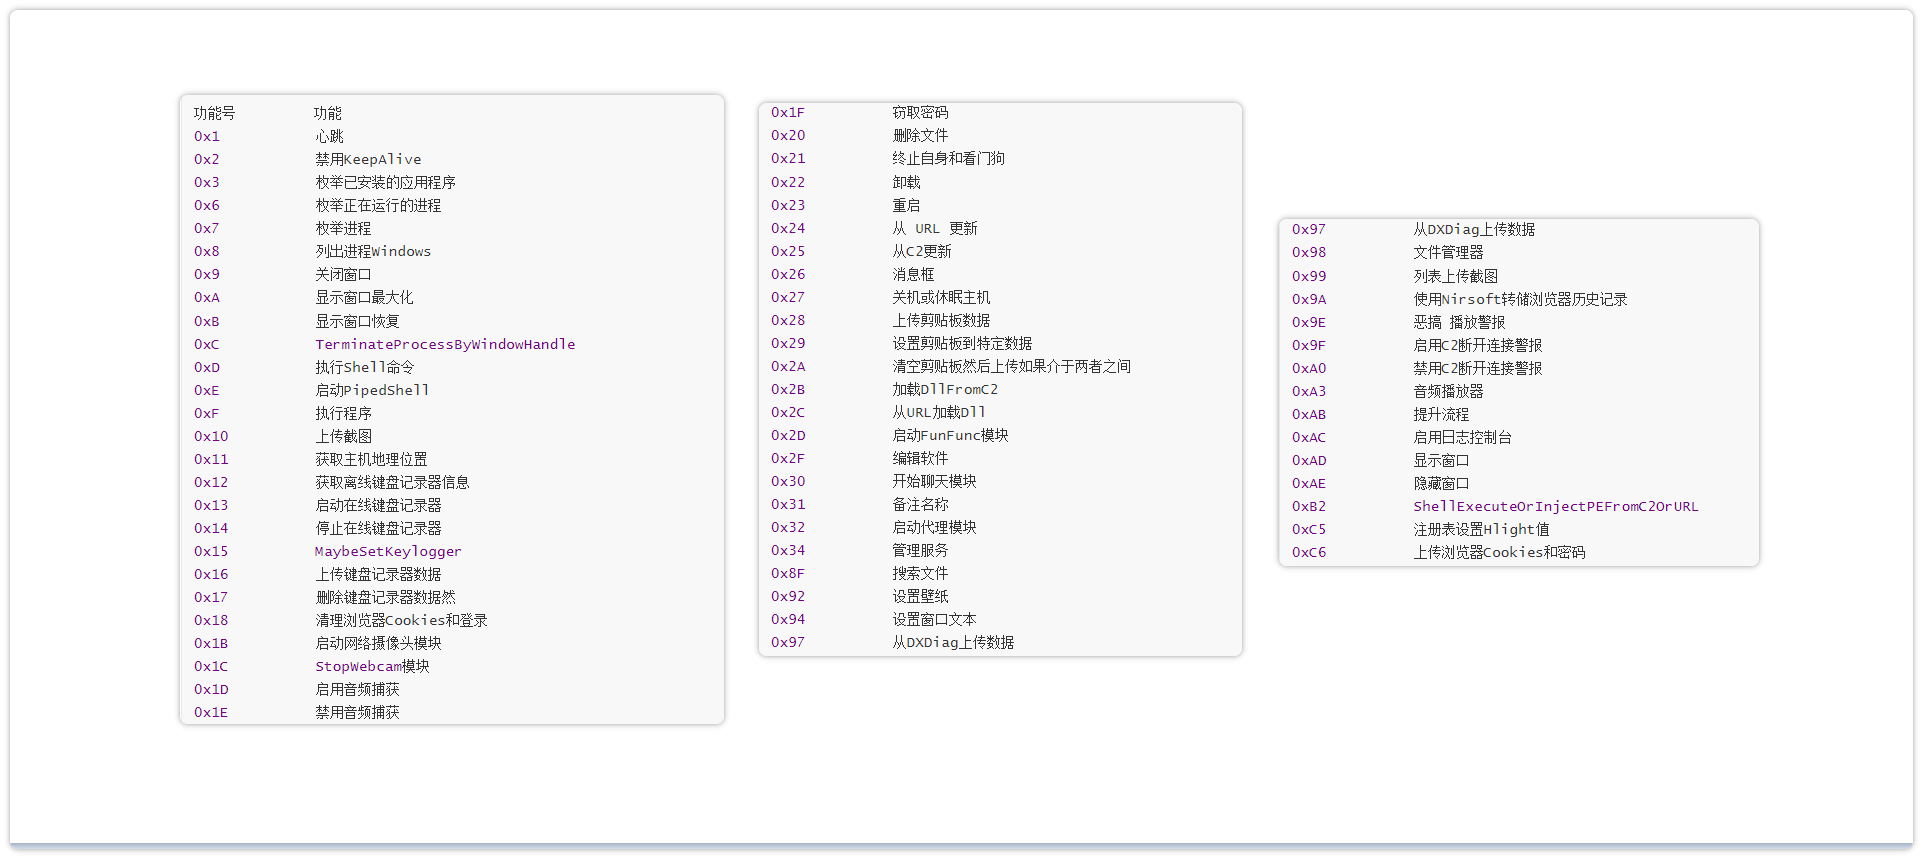The image size is (1923, 859).
Task: Select the 设置壁纸 entry
Action: [x=920, y=596]
